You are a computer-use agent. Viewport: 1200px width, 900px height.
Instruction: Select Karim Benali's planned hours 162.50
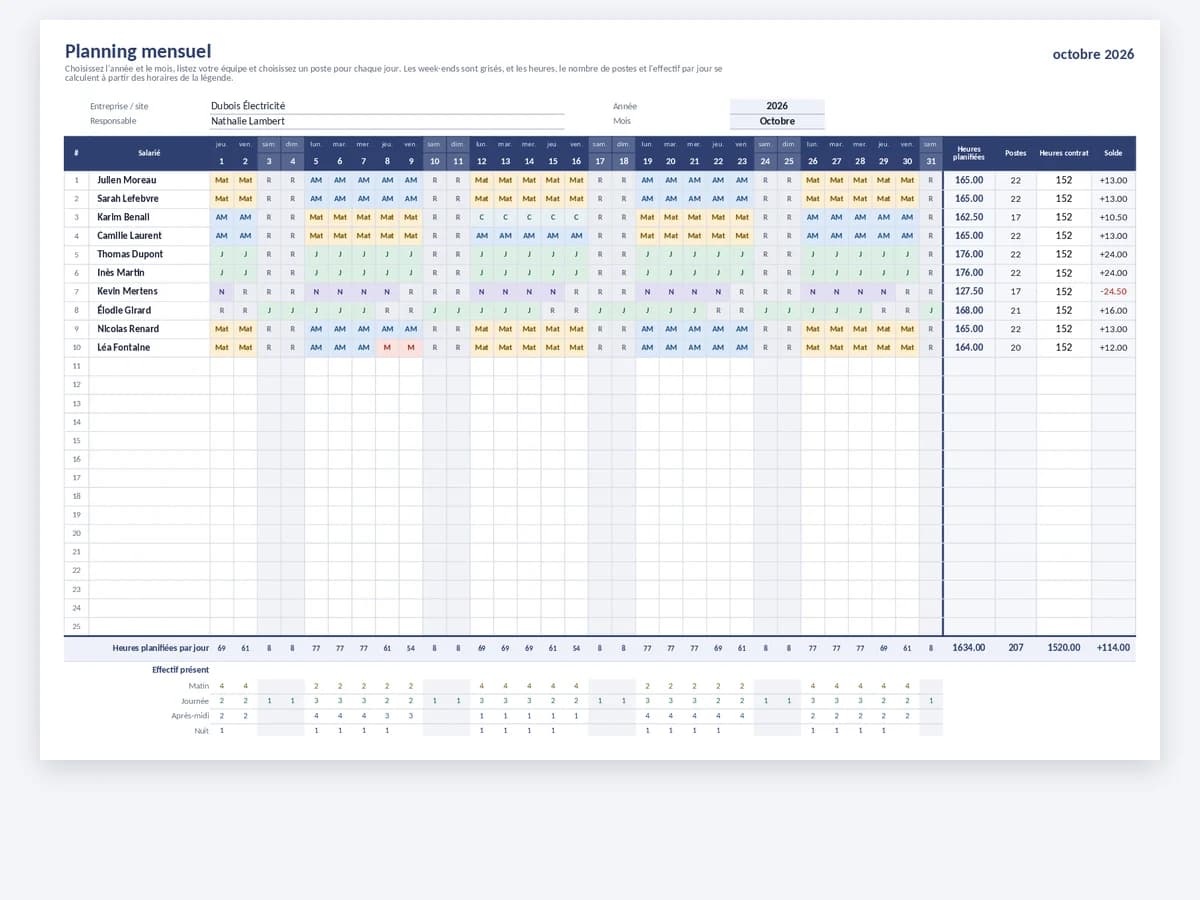click(x=969, y=217)
